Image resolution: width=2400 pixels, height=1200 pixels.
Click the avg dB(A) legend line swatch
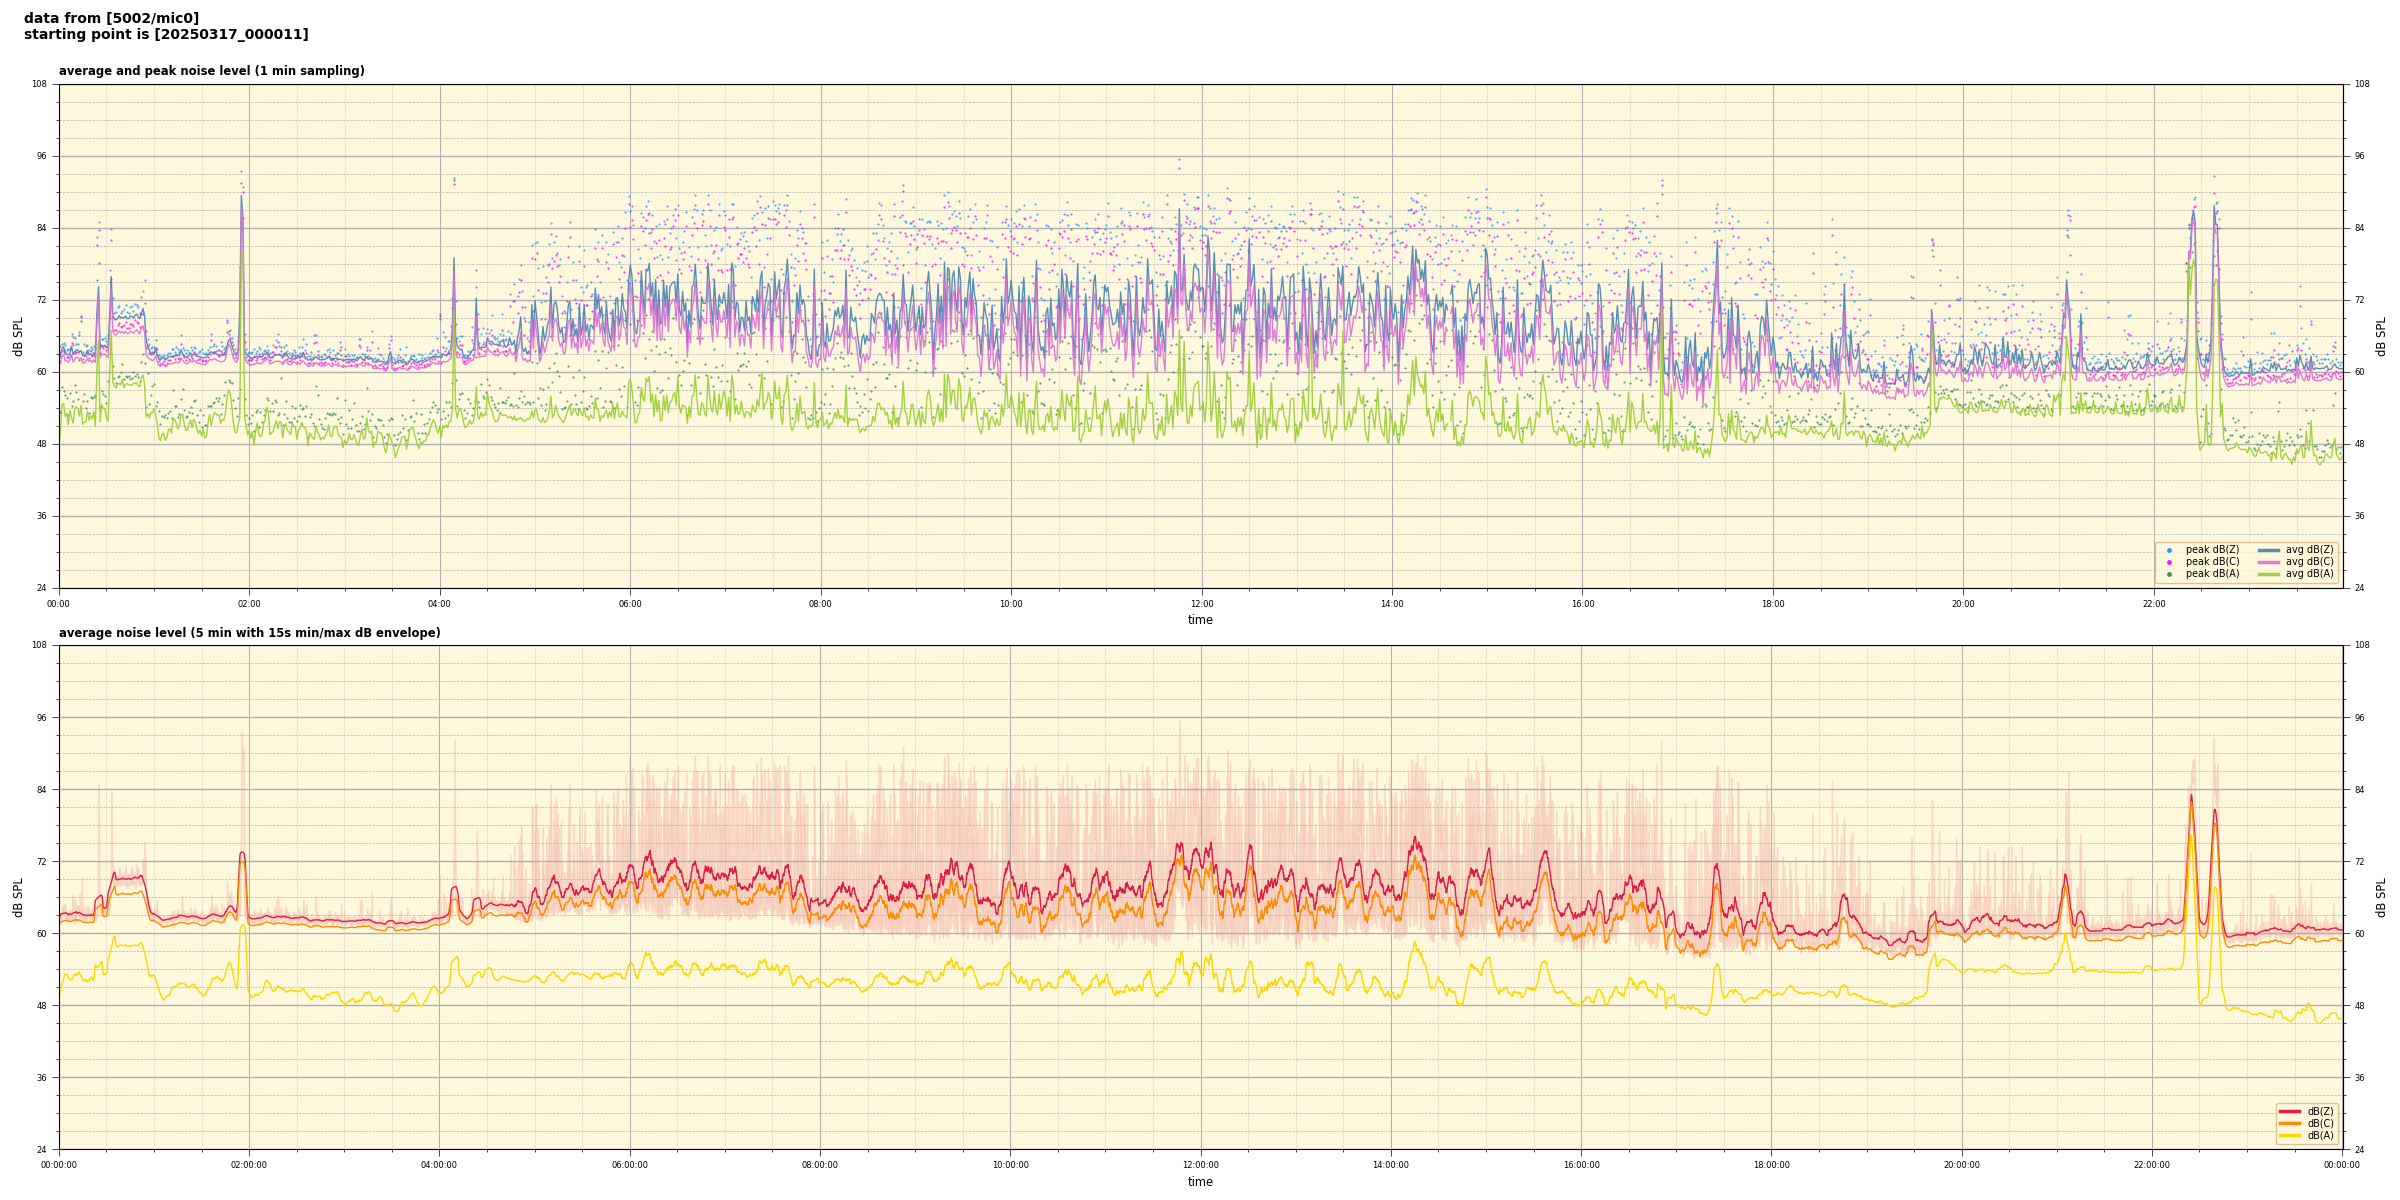click(x=2268, y=574)
